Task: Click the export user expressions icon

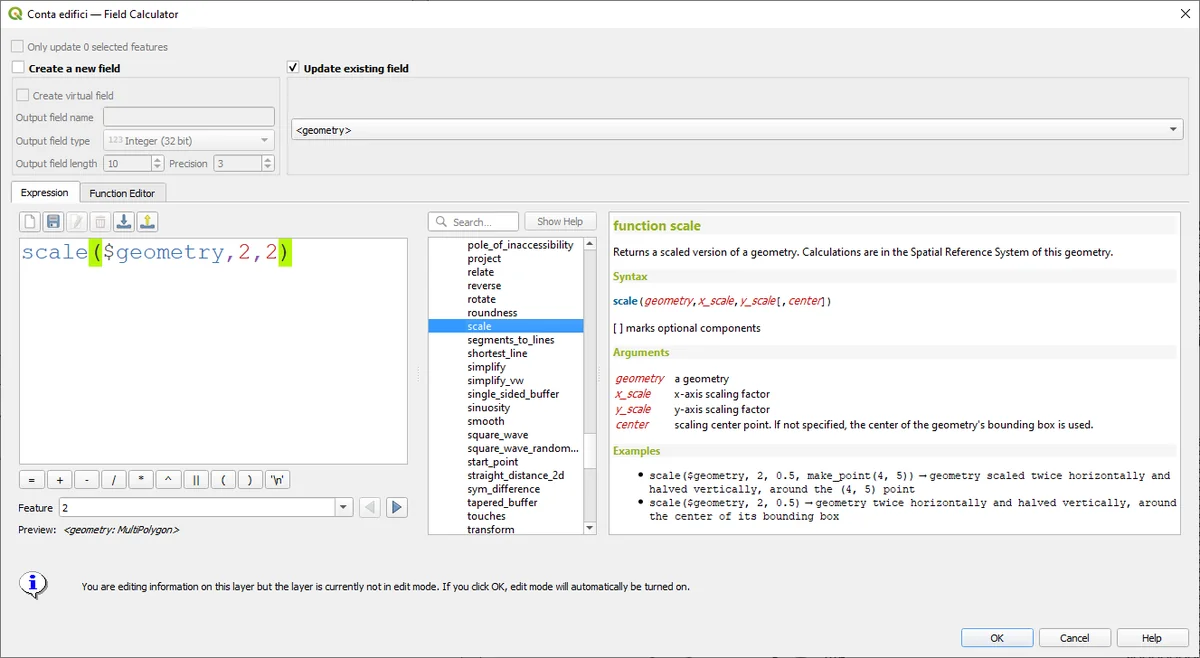Action: pyautogui.click(x=146, y=222)
